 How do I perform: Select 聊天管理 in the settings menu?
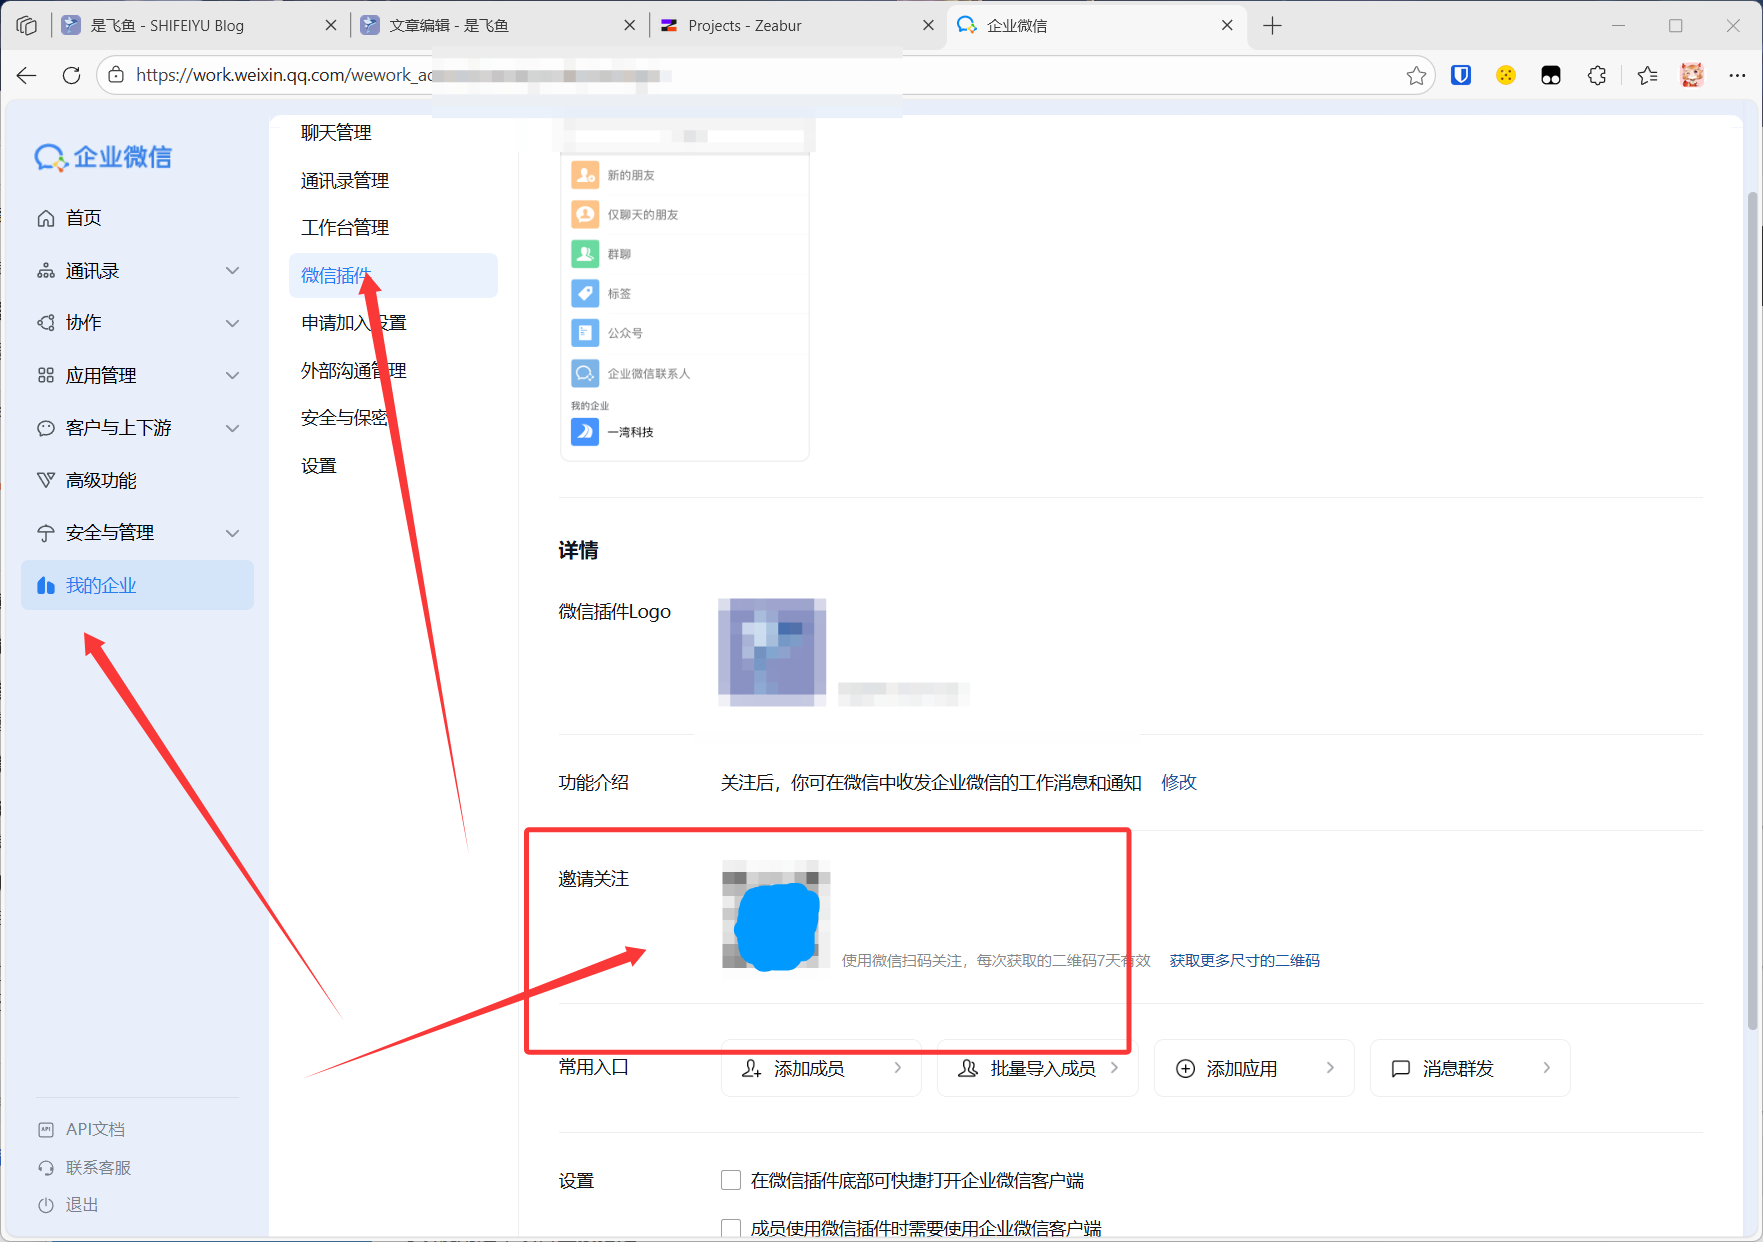pos(336,133)
